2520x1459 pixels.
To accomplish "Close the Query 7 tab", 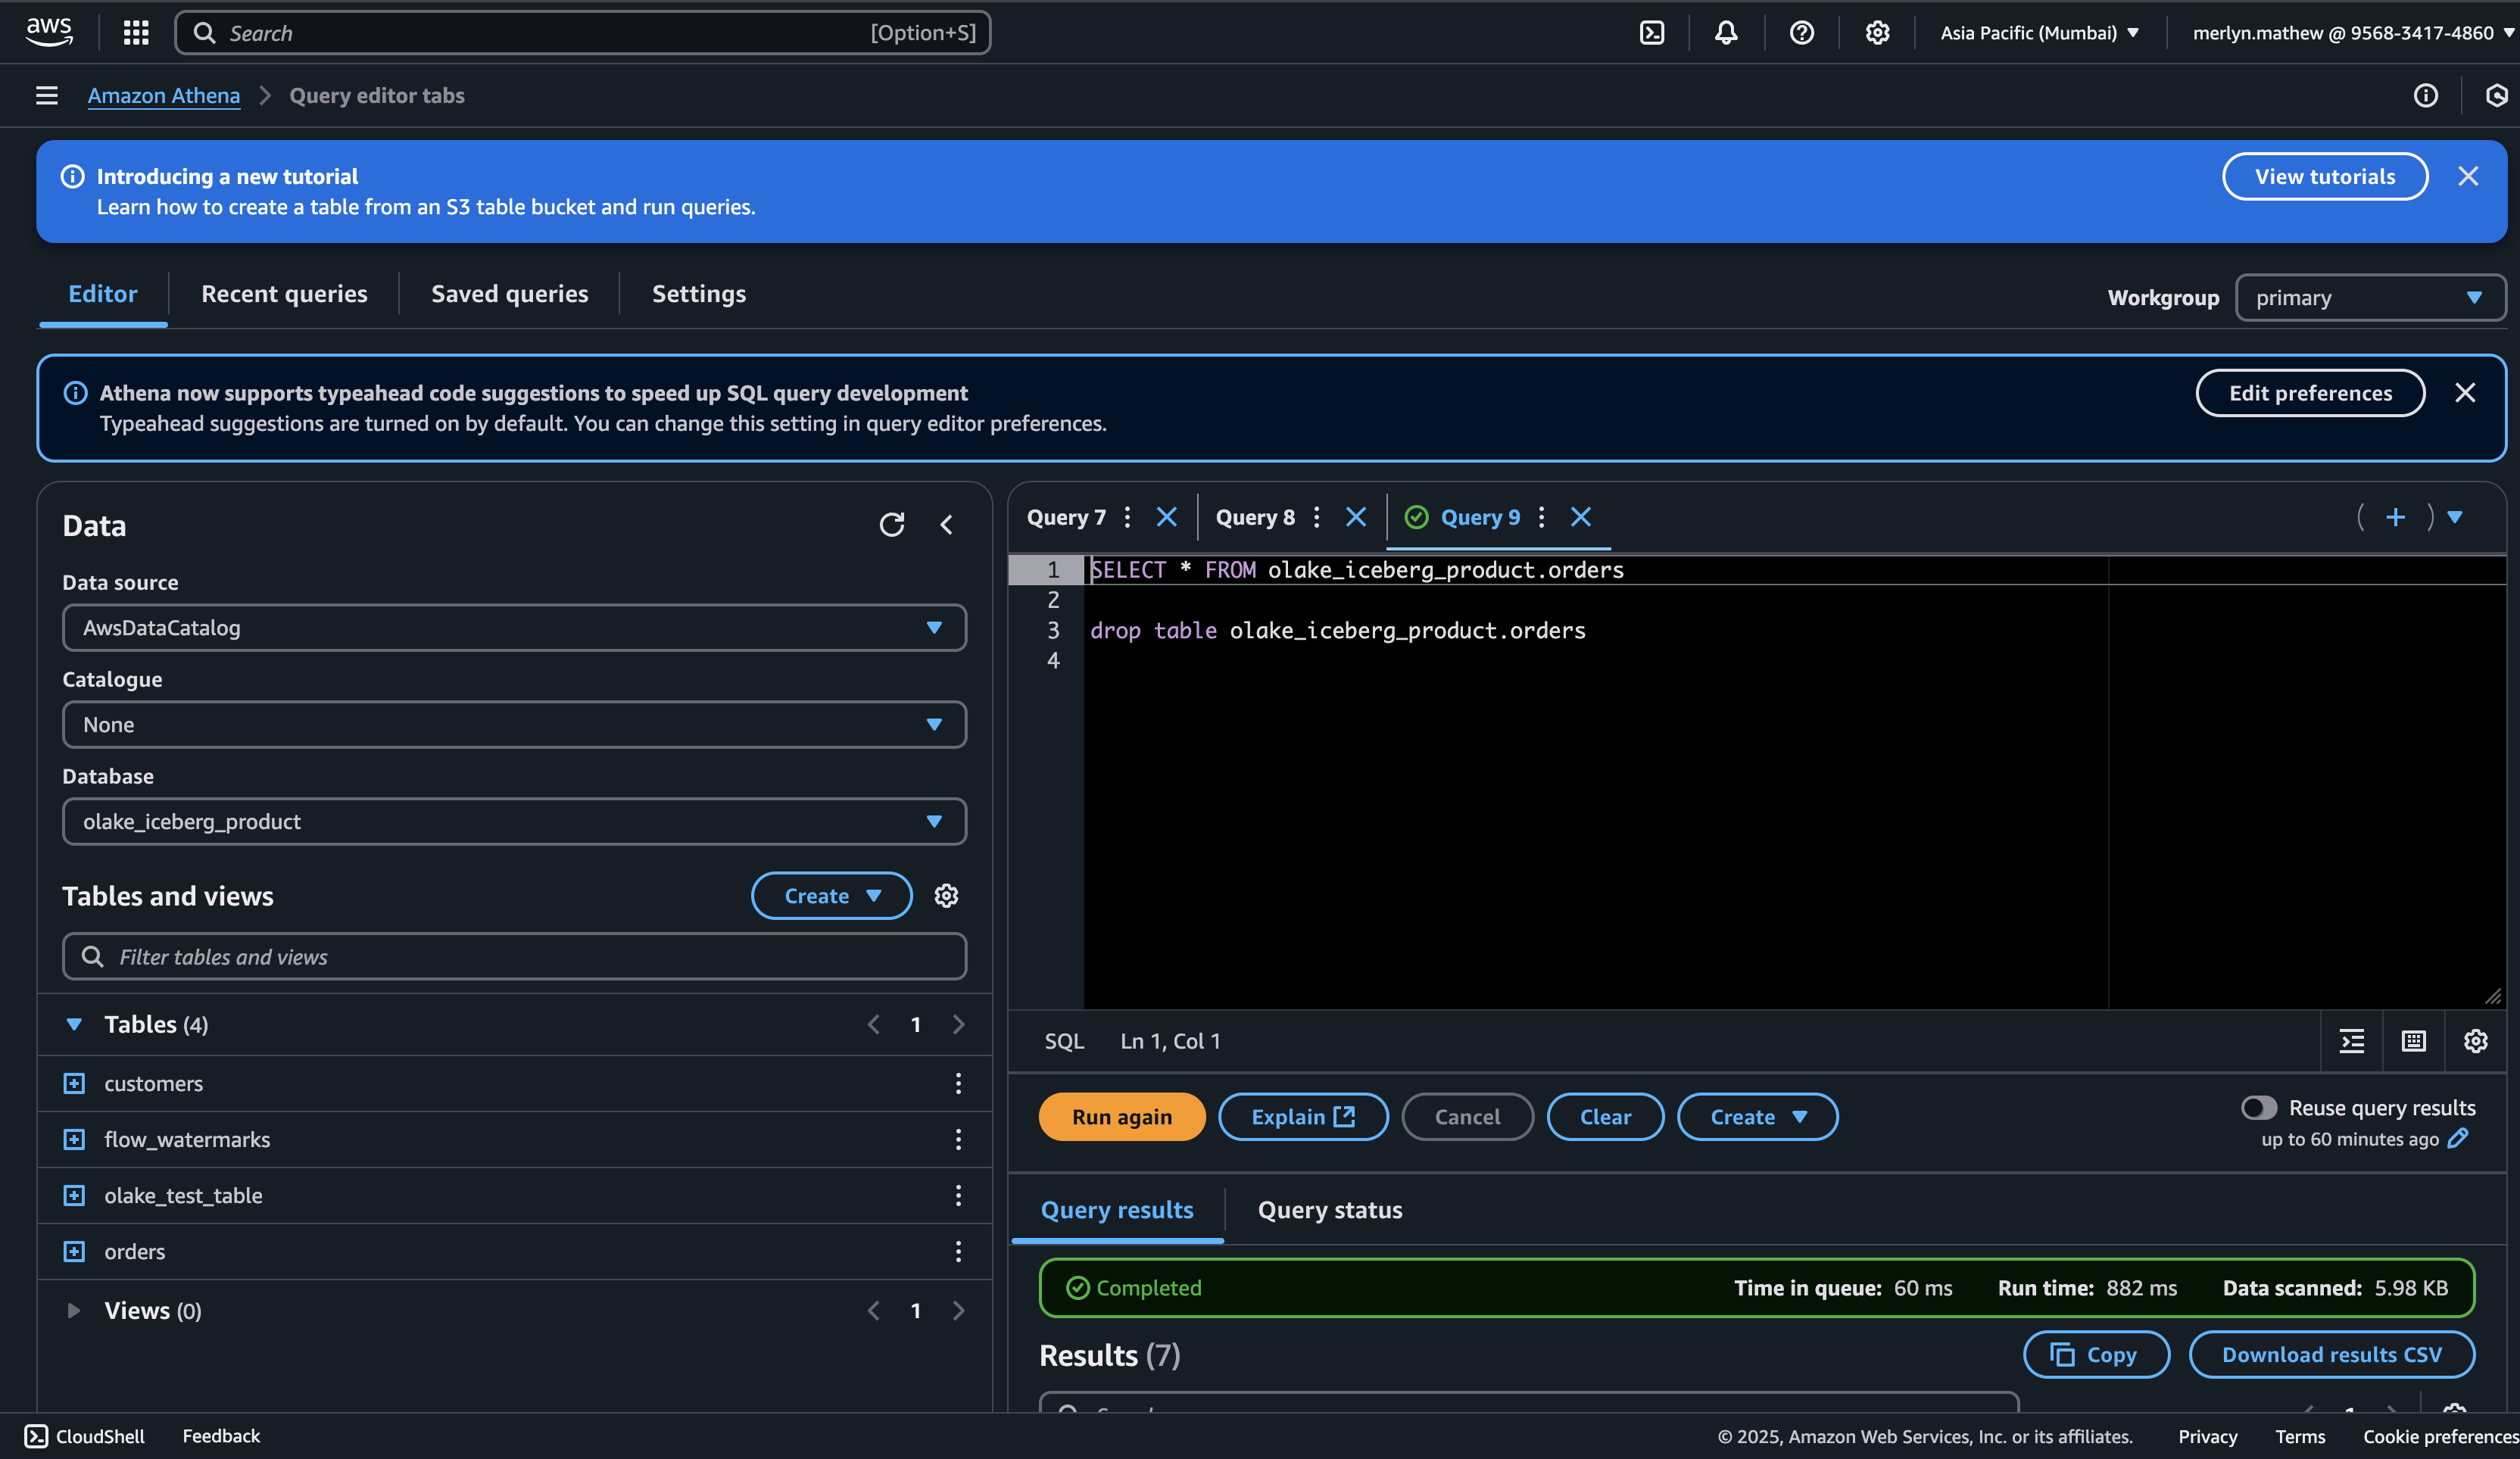I will [x=1166, y=517].
